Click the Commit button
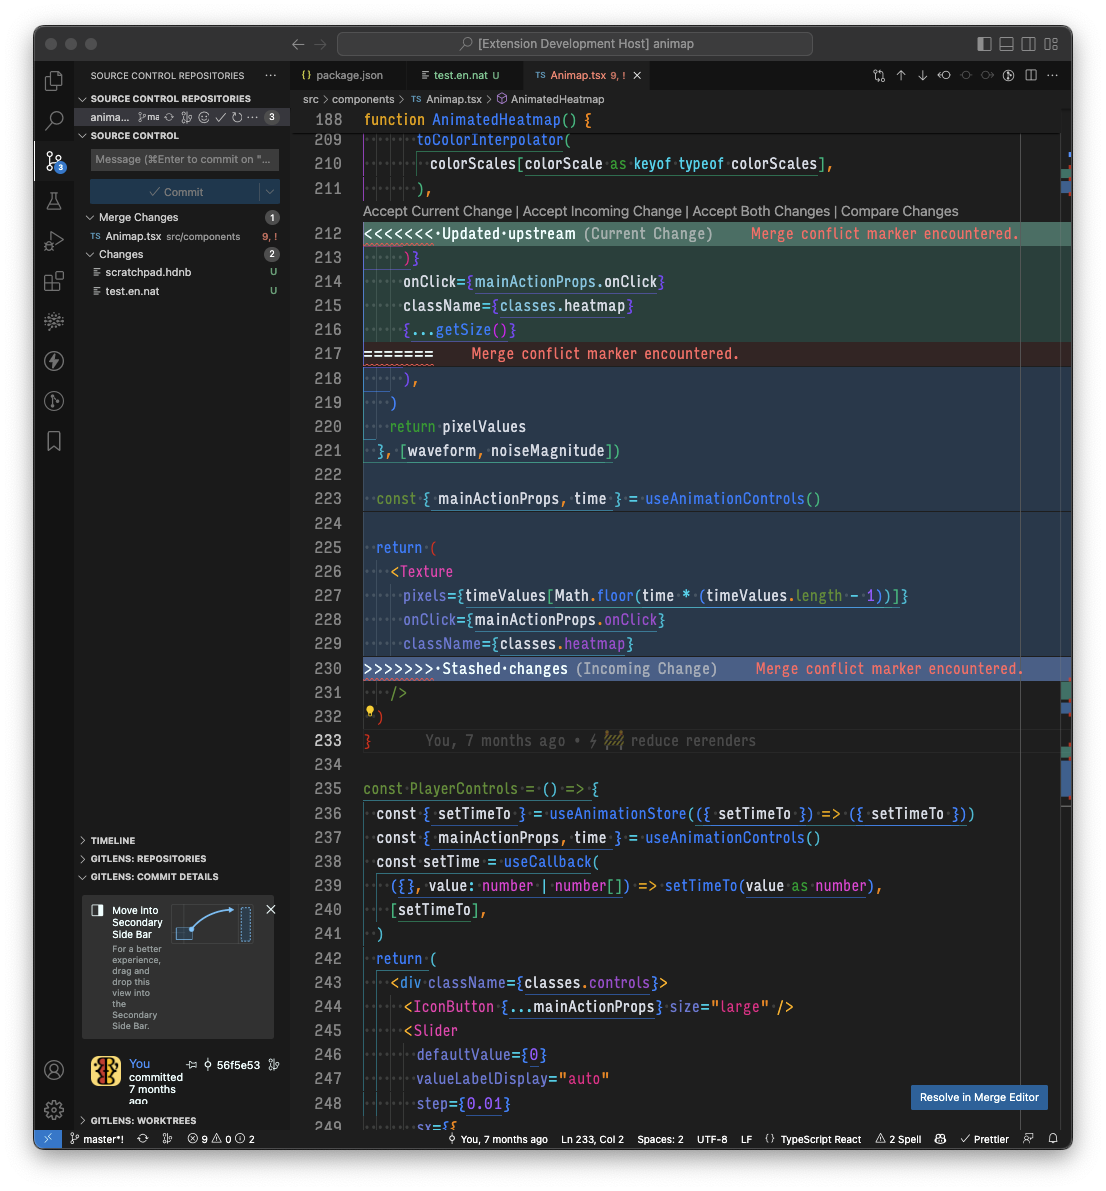The width and height of the screenshot is (1106, 1191). coord(175,192)
